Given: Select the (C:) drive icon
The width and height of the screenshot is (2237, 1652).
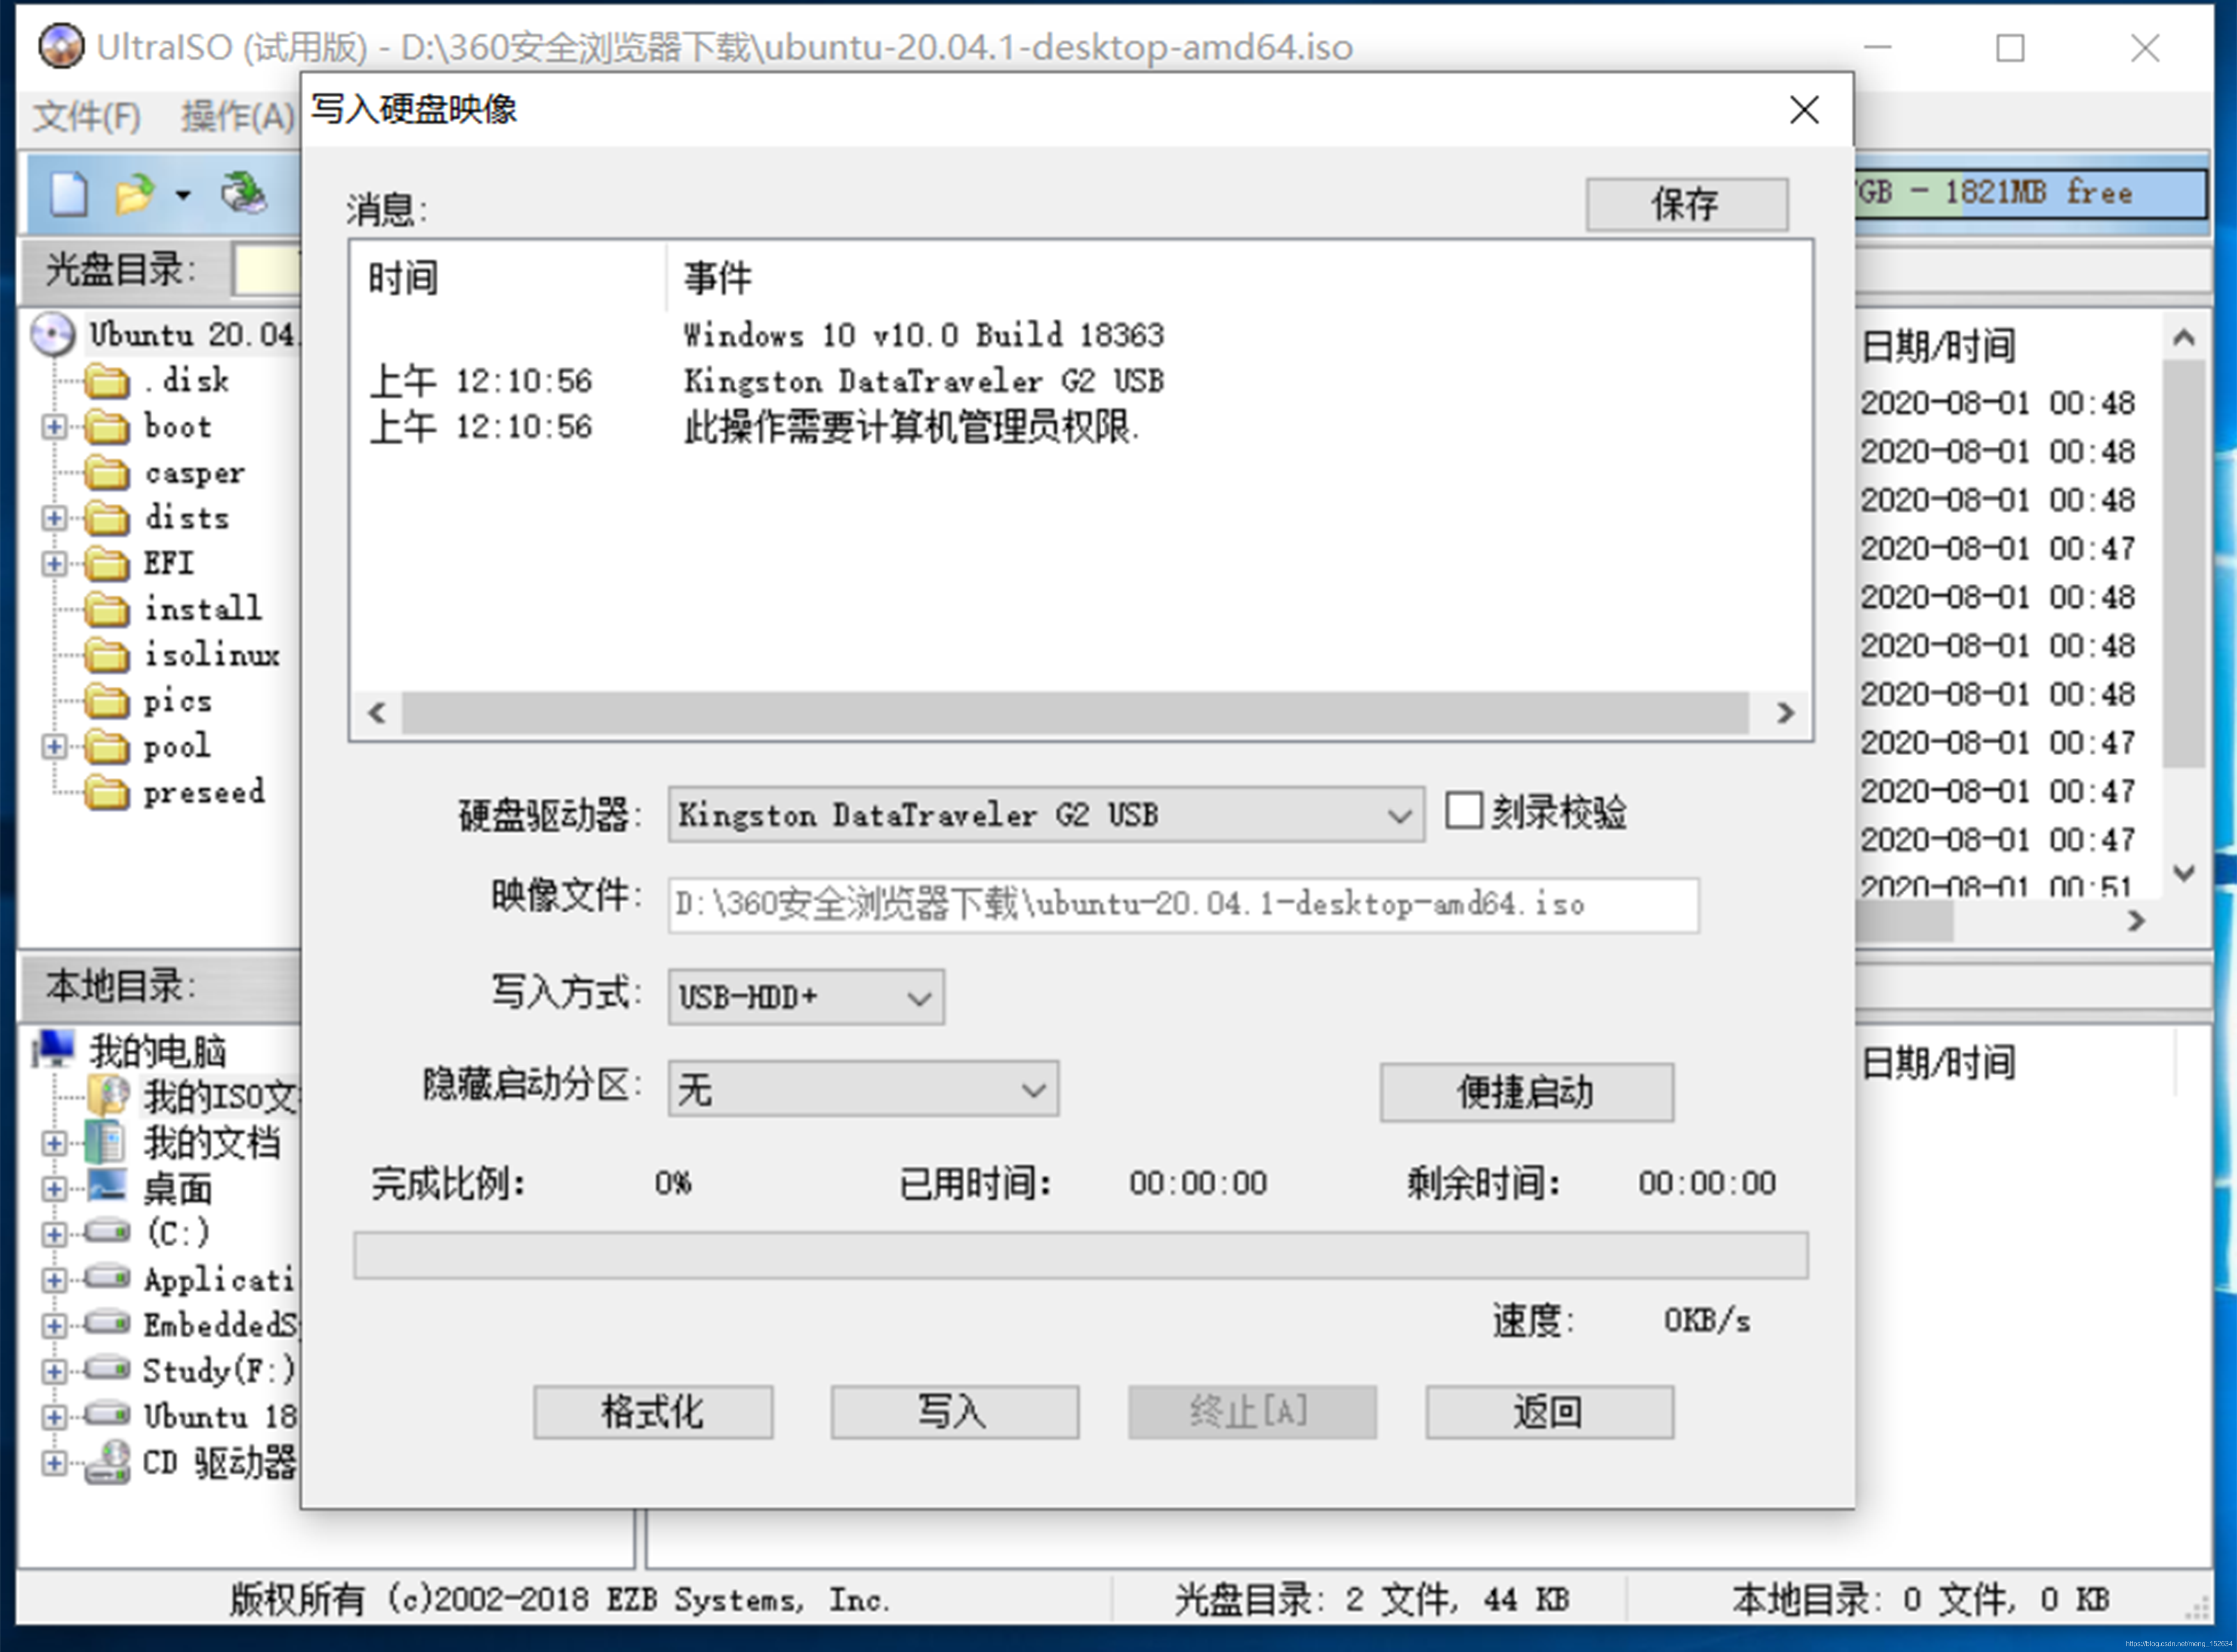Looking at the screenshot, I should pos(107,1232).
